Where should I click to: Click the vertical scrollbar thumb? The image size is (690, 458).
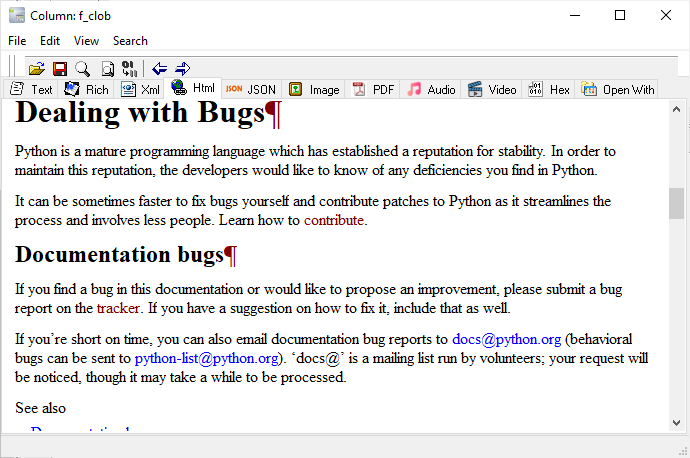[676, 203]
